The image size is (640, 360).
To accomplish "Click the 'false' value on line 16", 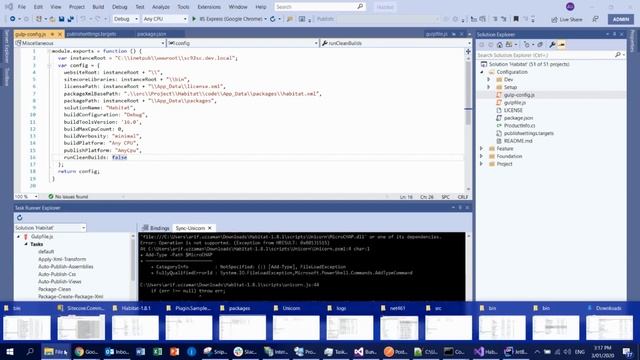I will click(x=120, y=157).
